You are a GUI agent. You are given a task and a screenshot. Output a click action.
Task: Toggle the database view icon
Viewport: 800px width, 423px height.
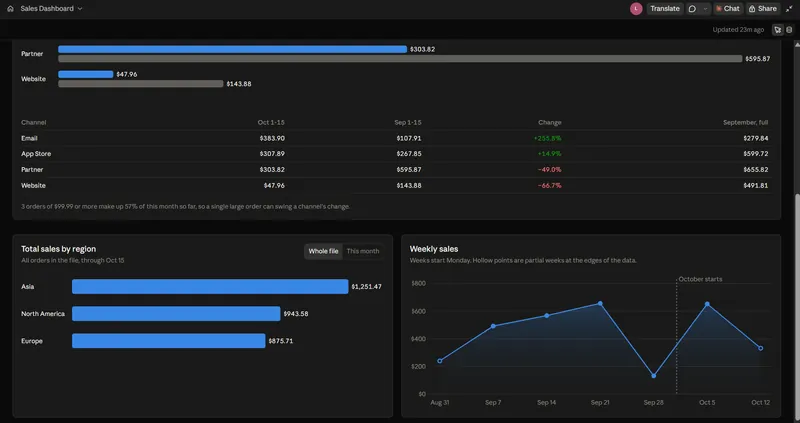tap(789, 30)
